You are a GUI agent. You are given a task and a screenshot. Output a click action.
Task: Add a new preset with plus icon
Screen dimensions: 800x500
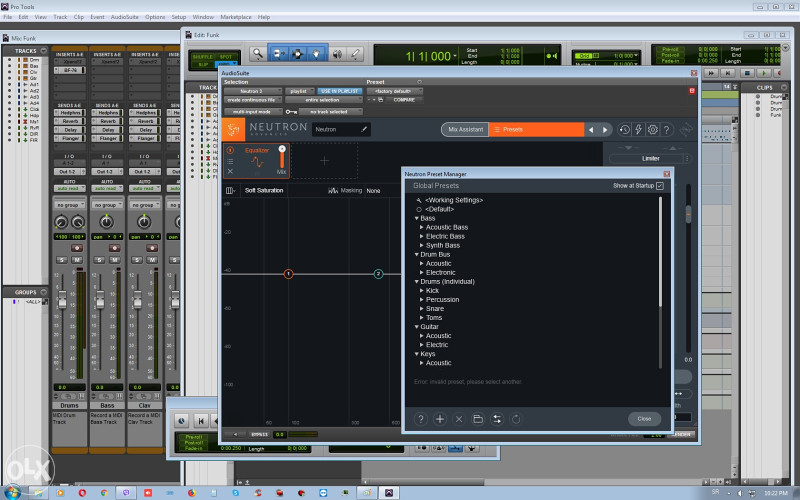[x=440, y=419]
